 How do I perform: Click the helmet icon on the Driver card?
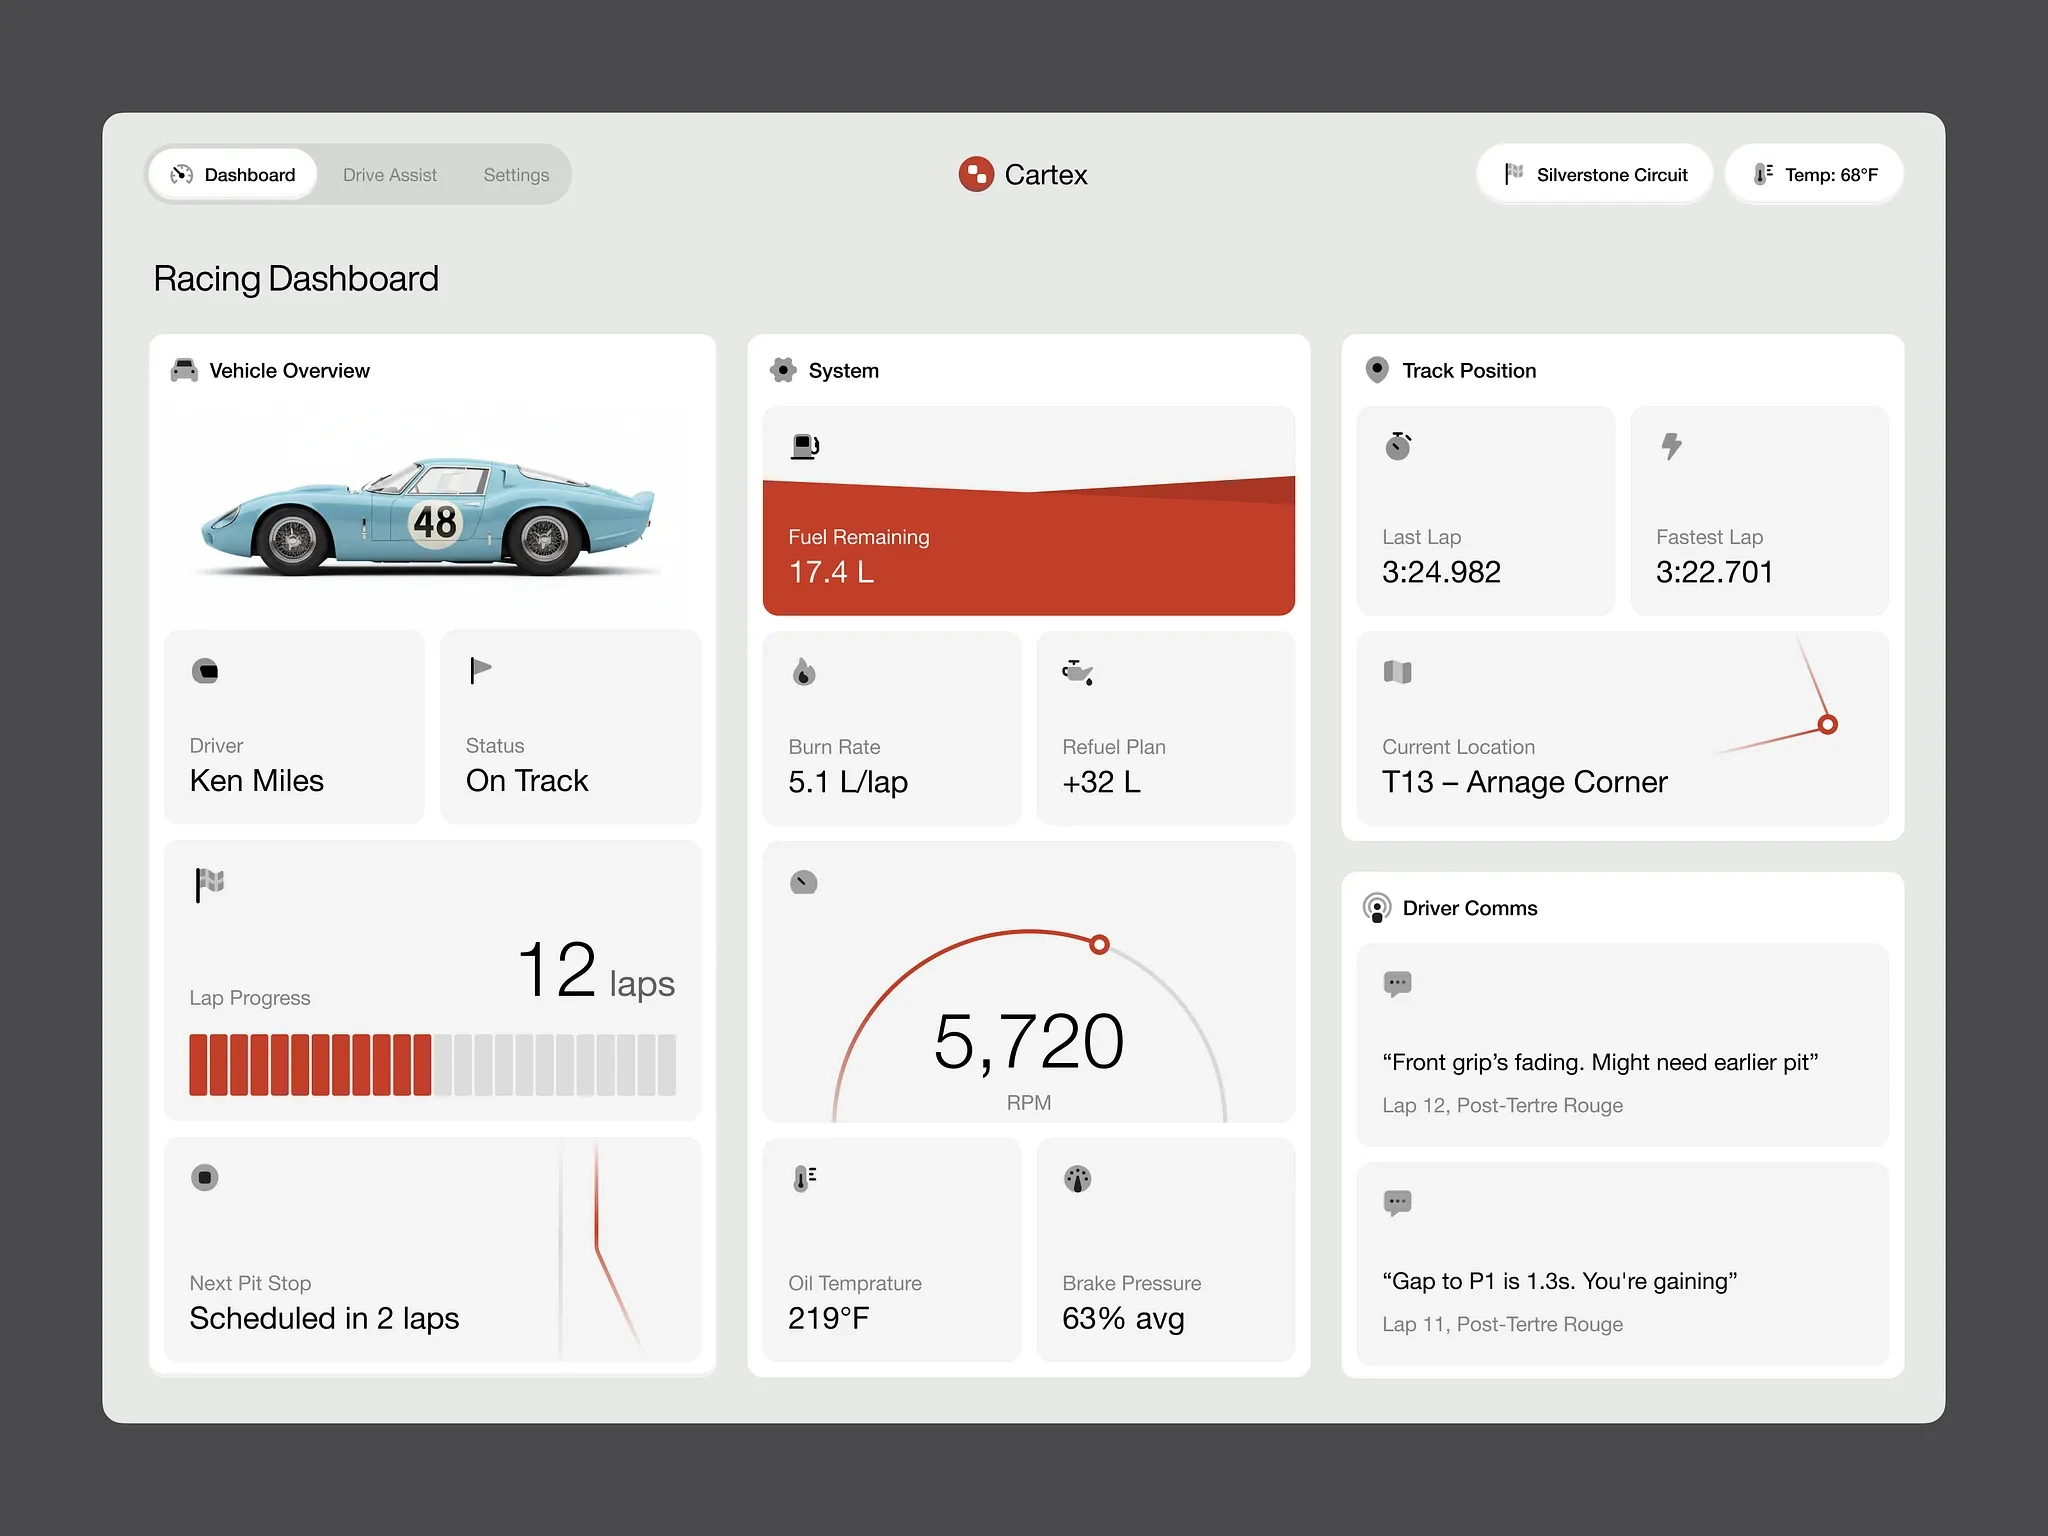pos(205,671)
